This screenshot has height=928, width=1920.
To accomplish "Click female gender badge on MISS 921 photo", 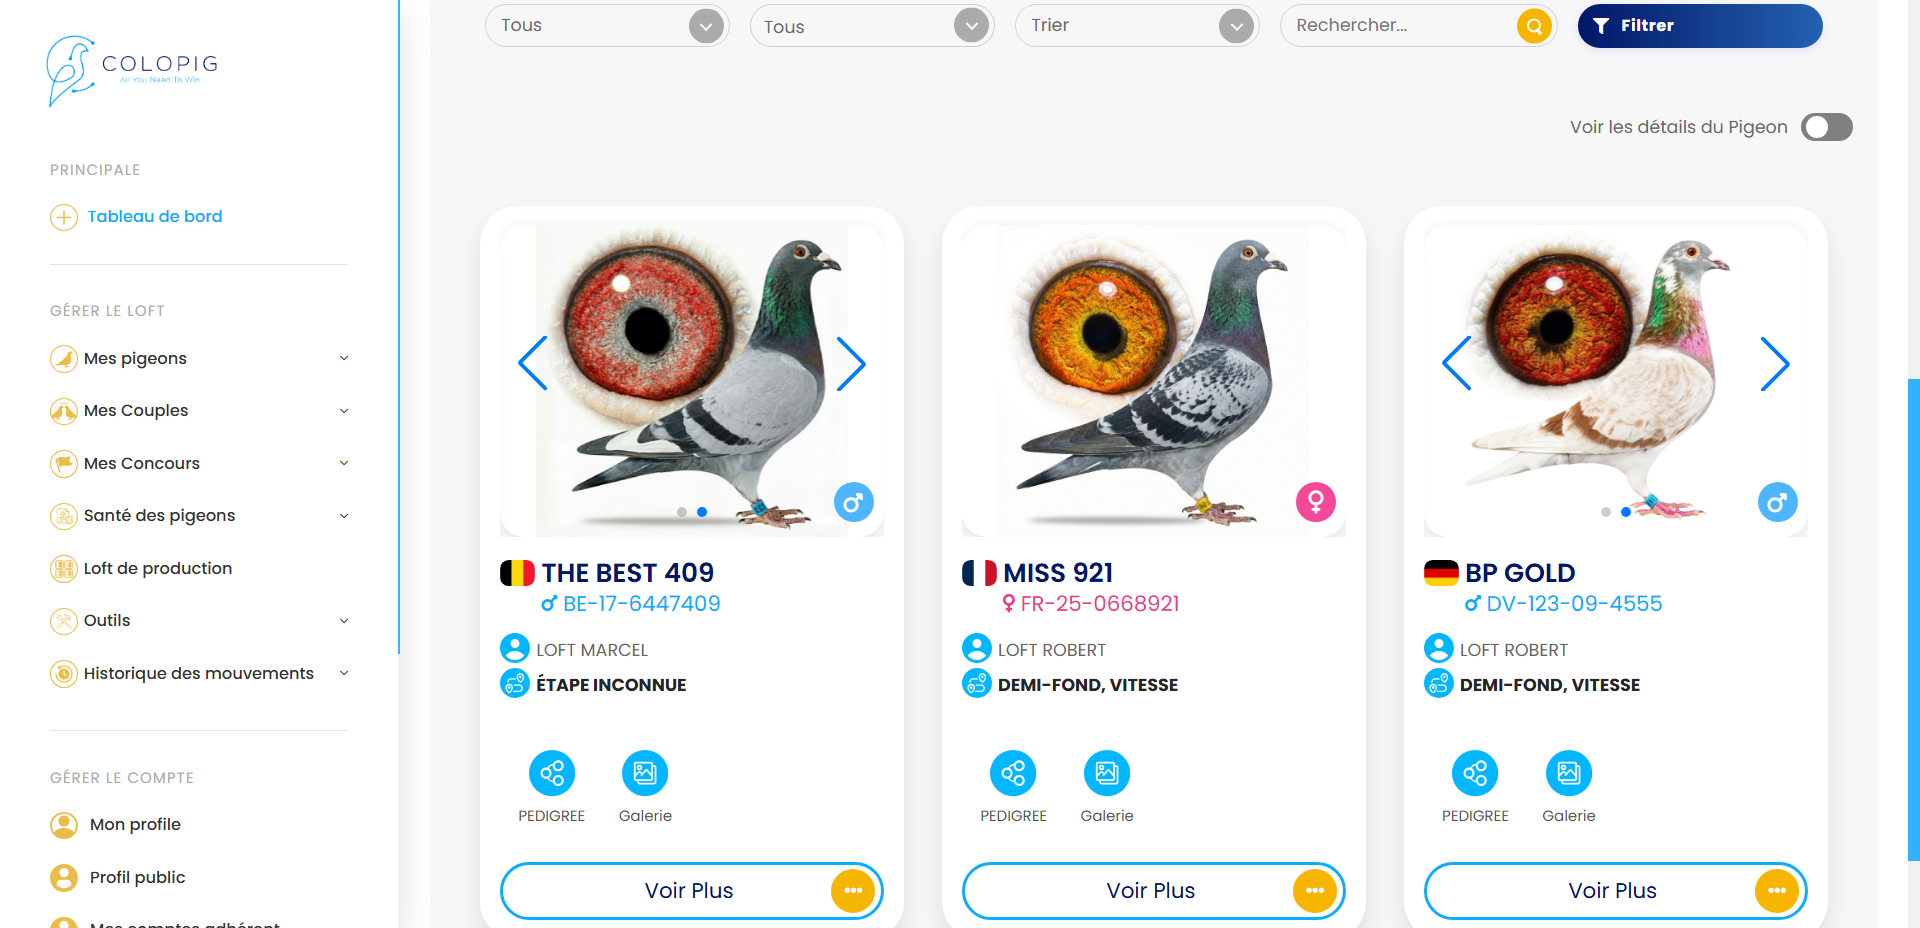I will [1316, 502].
